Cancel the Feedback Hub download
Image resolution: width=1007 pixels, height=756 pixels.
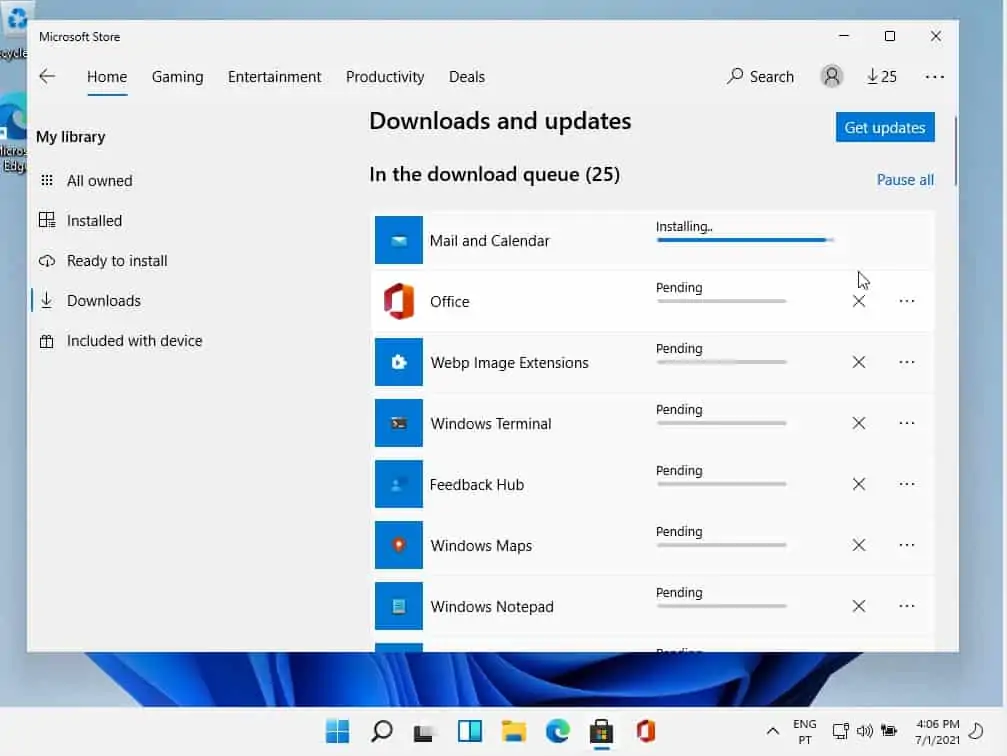[859, 484]
